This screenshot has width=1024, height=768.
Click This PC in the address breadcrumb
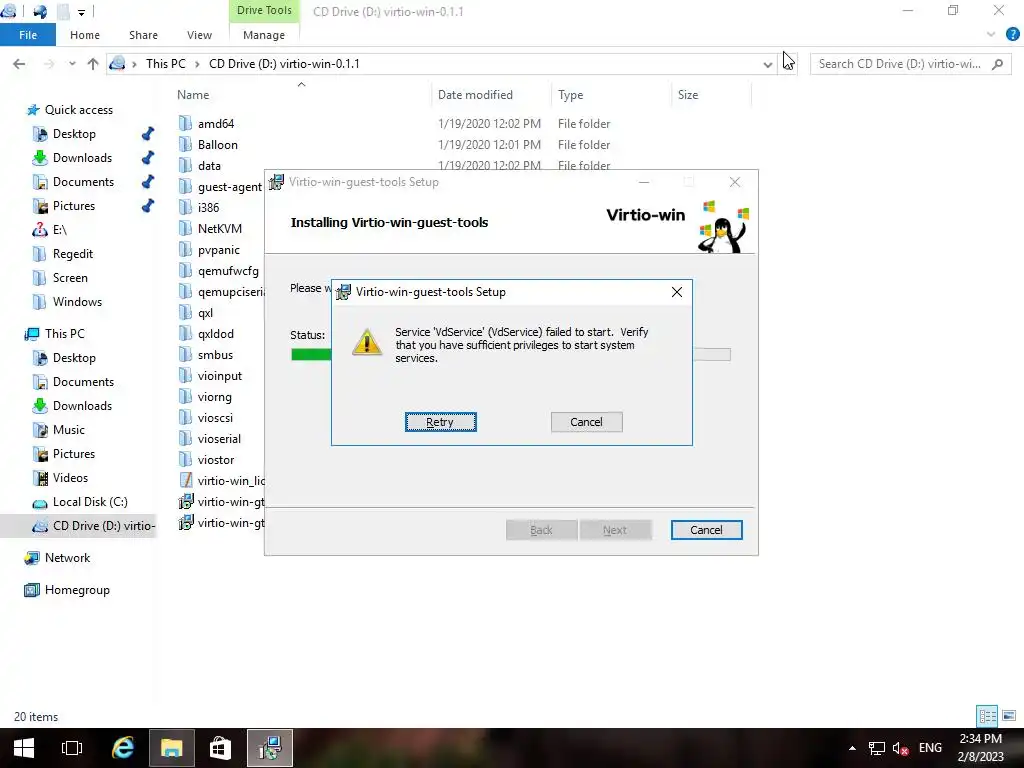[x=165, y=63]
